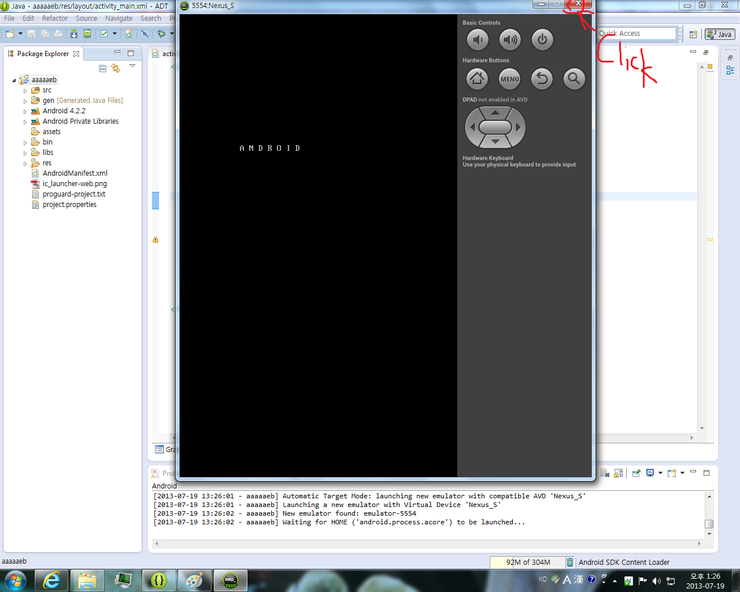Expand the src folder
This screenshot has height=592, width=740.
tap(25, 90)
